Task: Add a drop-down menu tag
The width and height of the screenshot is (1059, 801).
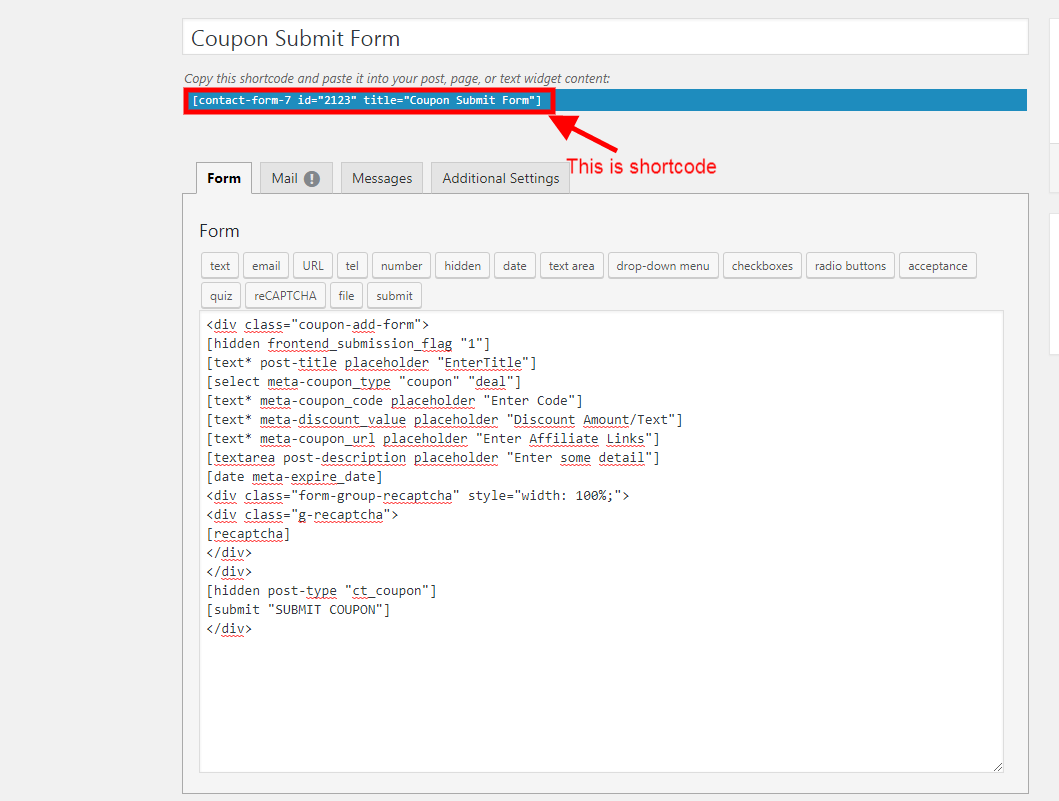Action: [662, 266]
